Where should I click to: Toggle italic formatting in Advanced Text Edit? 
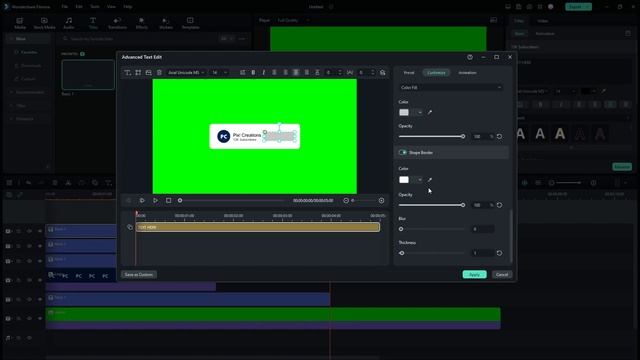(264, 73)
